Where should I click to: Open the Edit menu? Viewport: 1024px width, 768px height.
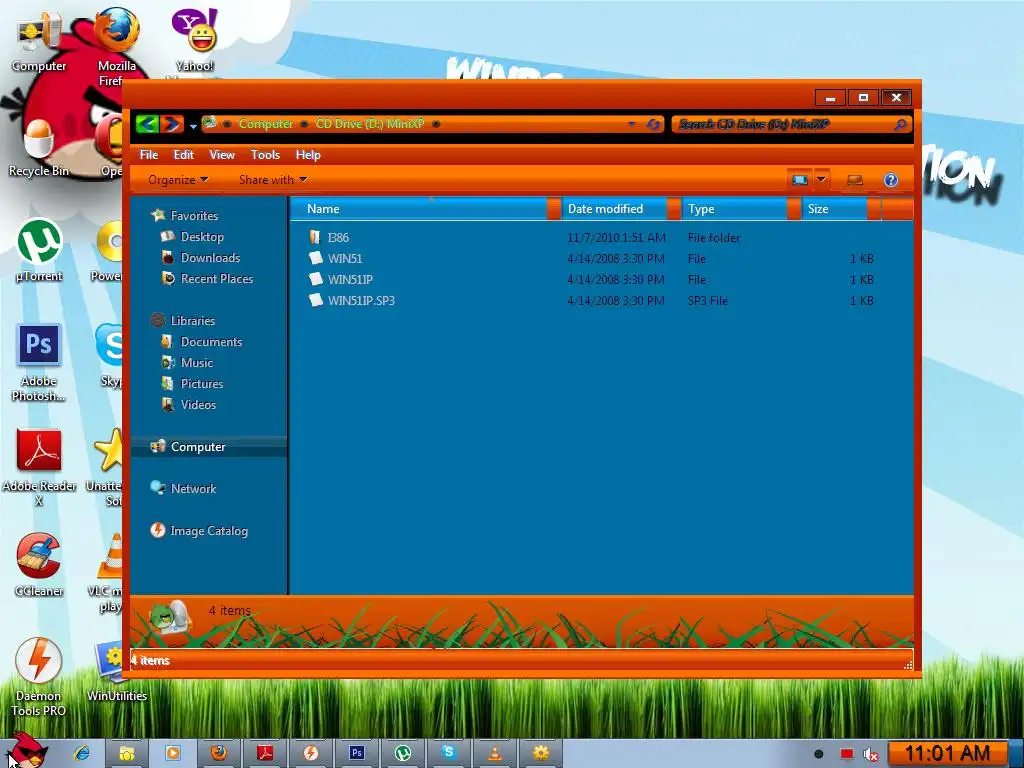(x=184, y=155)
